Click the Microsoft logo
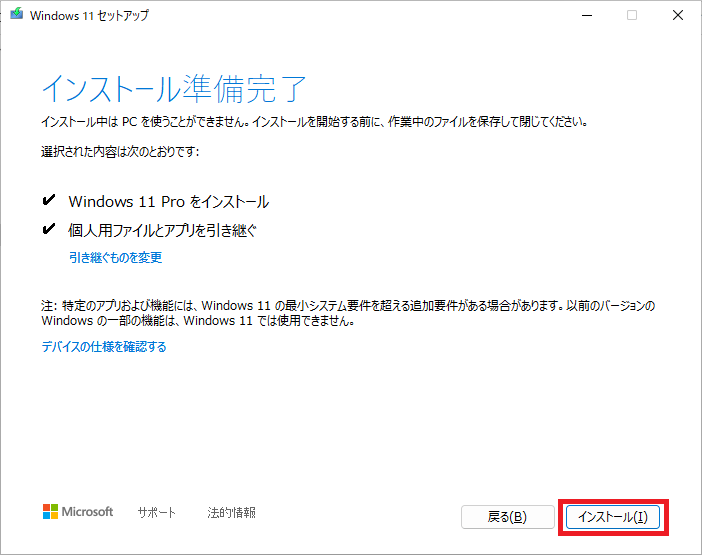Viewport: 702px width, 555px height. click(x=78, y=512)
